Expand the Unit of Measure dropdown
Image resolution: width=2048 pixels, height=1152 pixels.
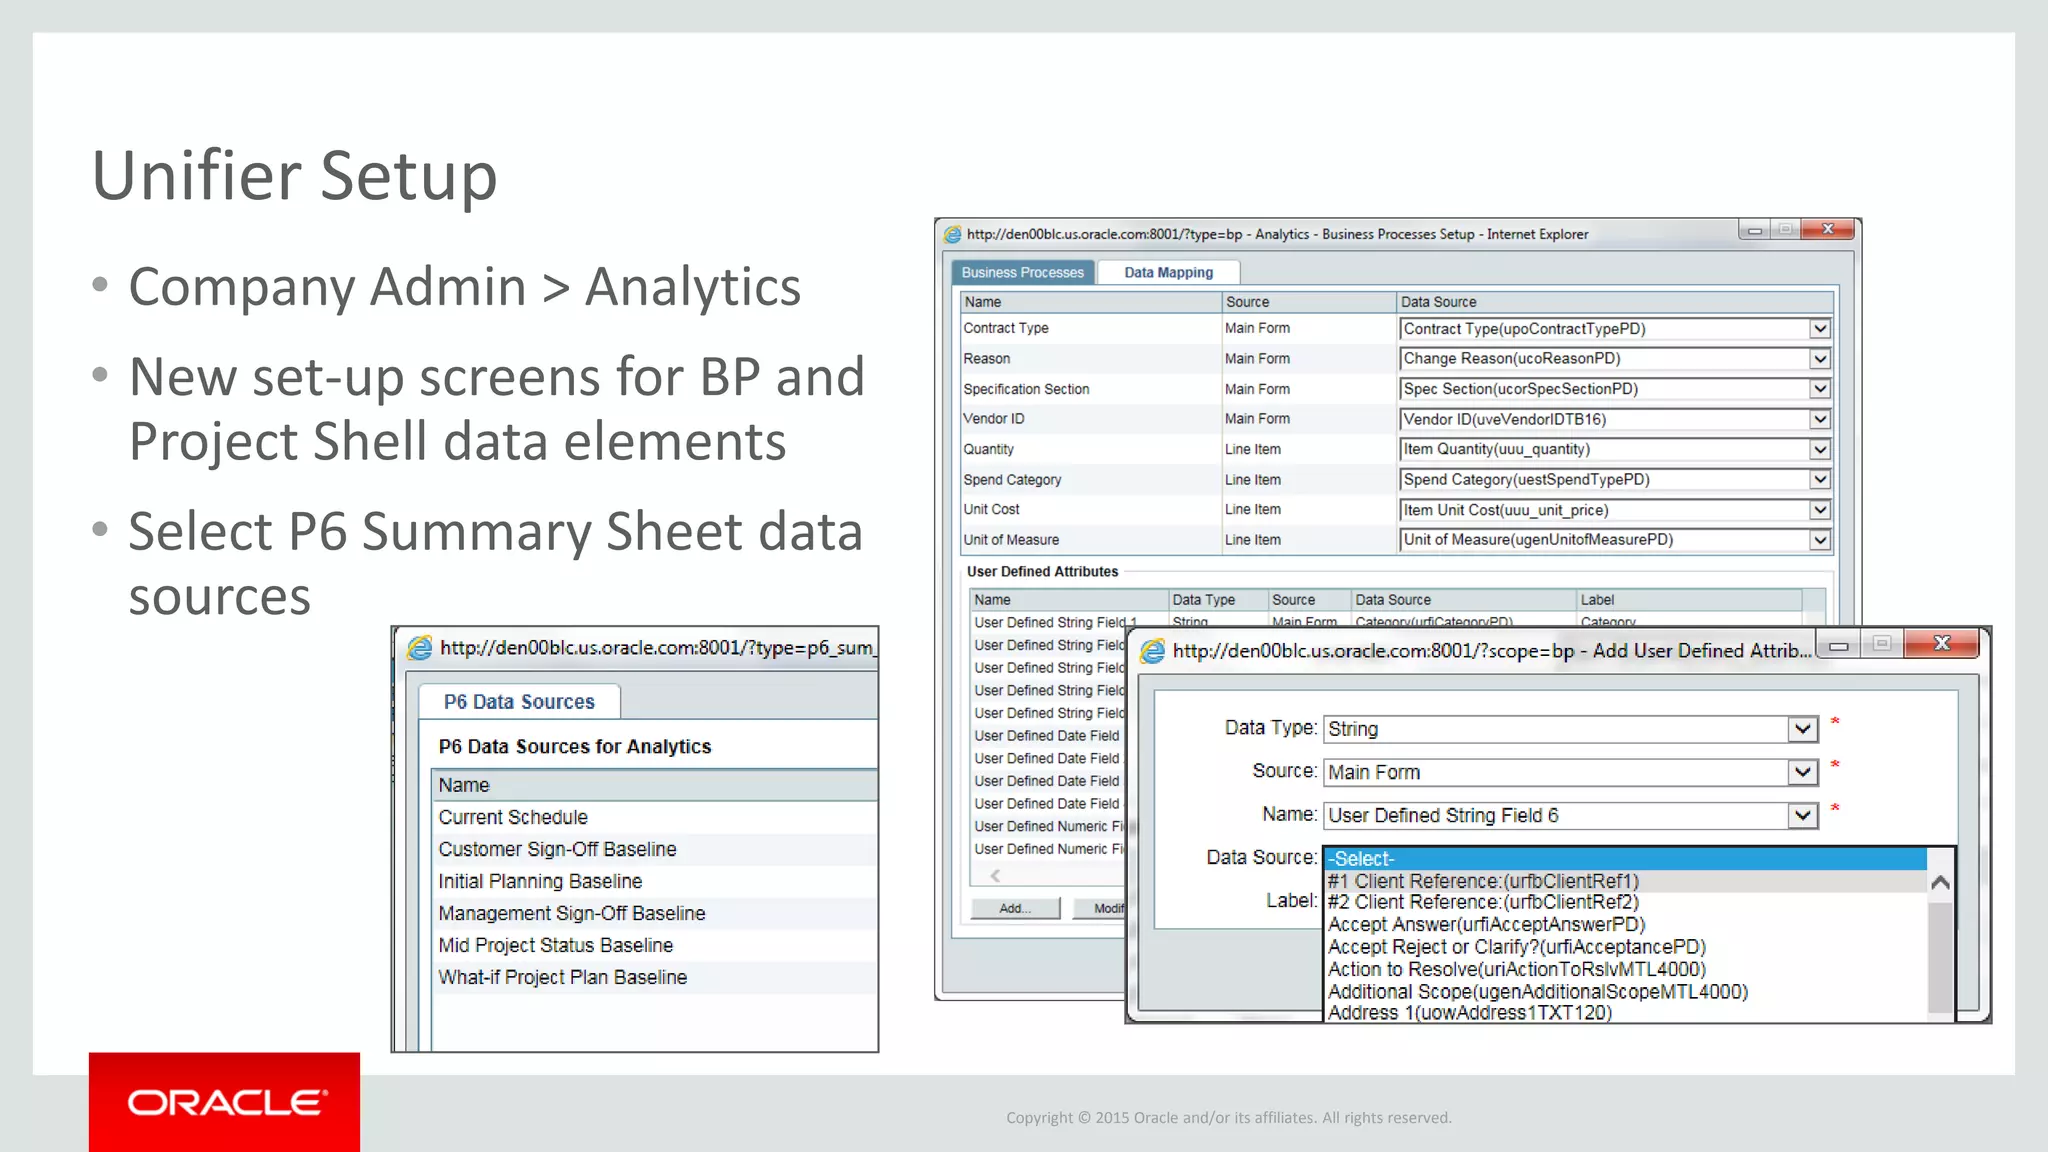coord(1819,540)
